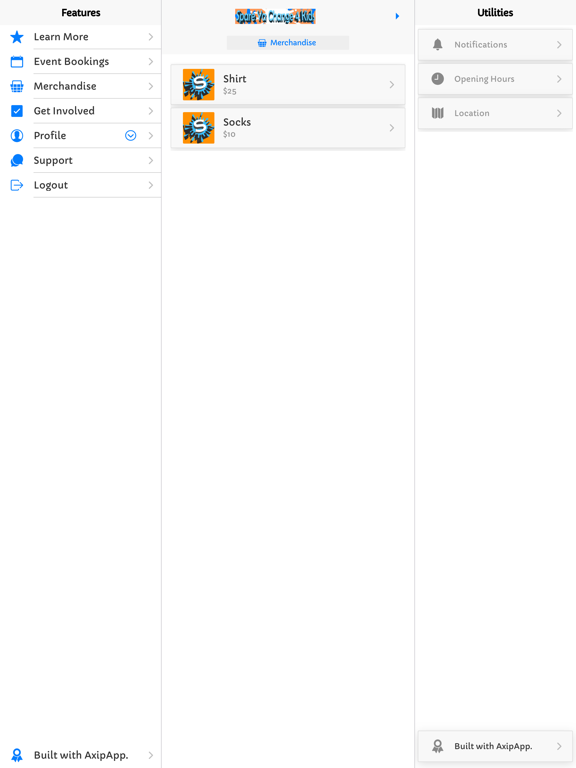Screen dimensions: 576x768
Task: Click Built with AxipApp in Utilities panel
Action: (x=495, y=746)
